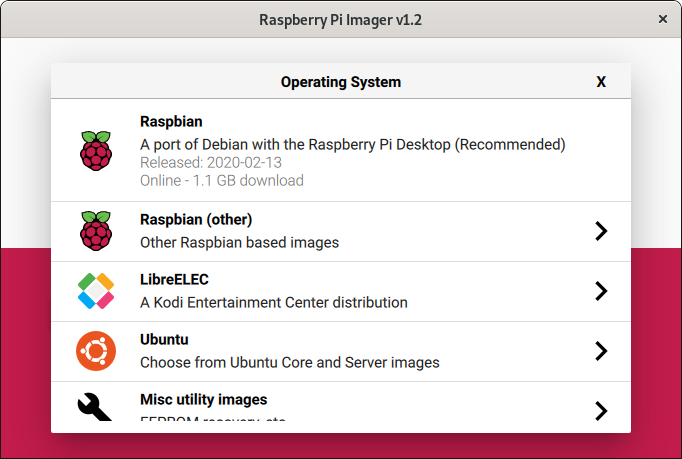The height and width of the screenshot is (459, 682).
Task: Open the Ubuntu submenu chevron
Action: pyautogui.click(x=600, y=351)
